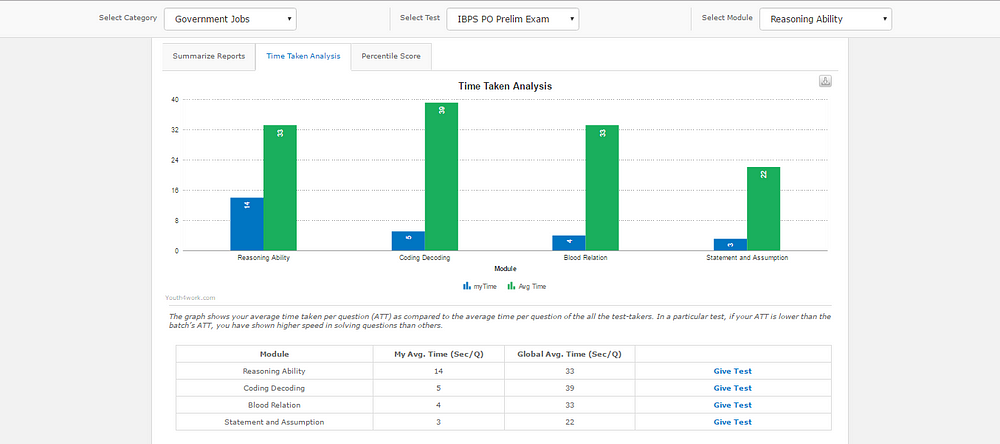
Task: Click the Select Module label
Action: (727, 18)
